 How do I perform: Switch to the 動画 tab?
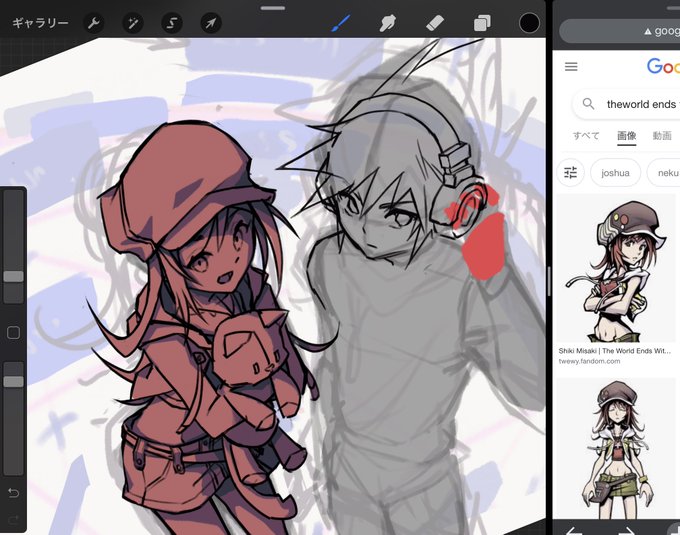pyautogui.click(x=662, y=136)
